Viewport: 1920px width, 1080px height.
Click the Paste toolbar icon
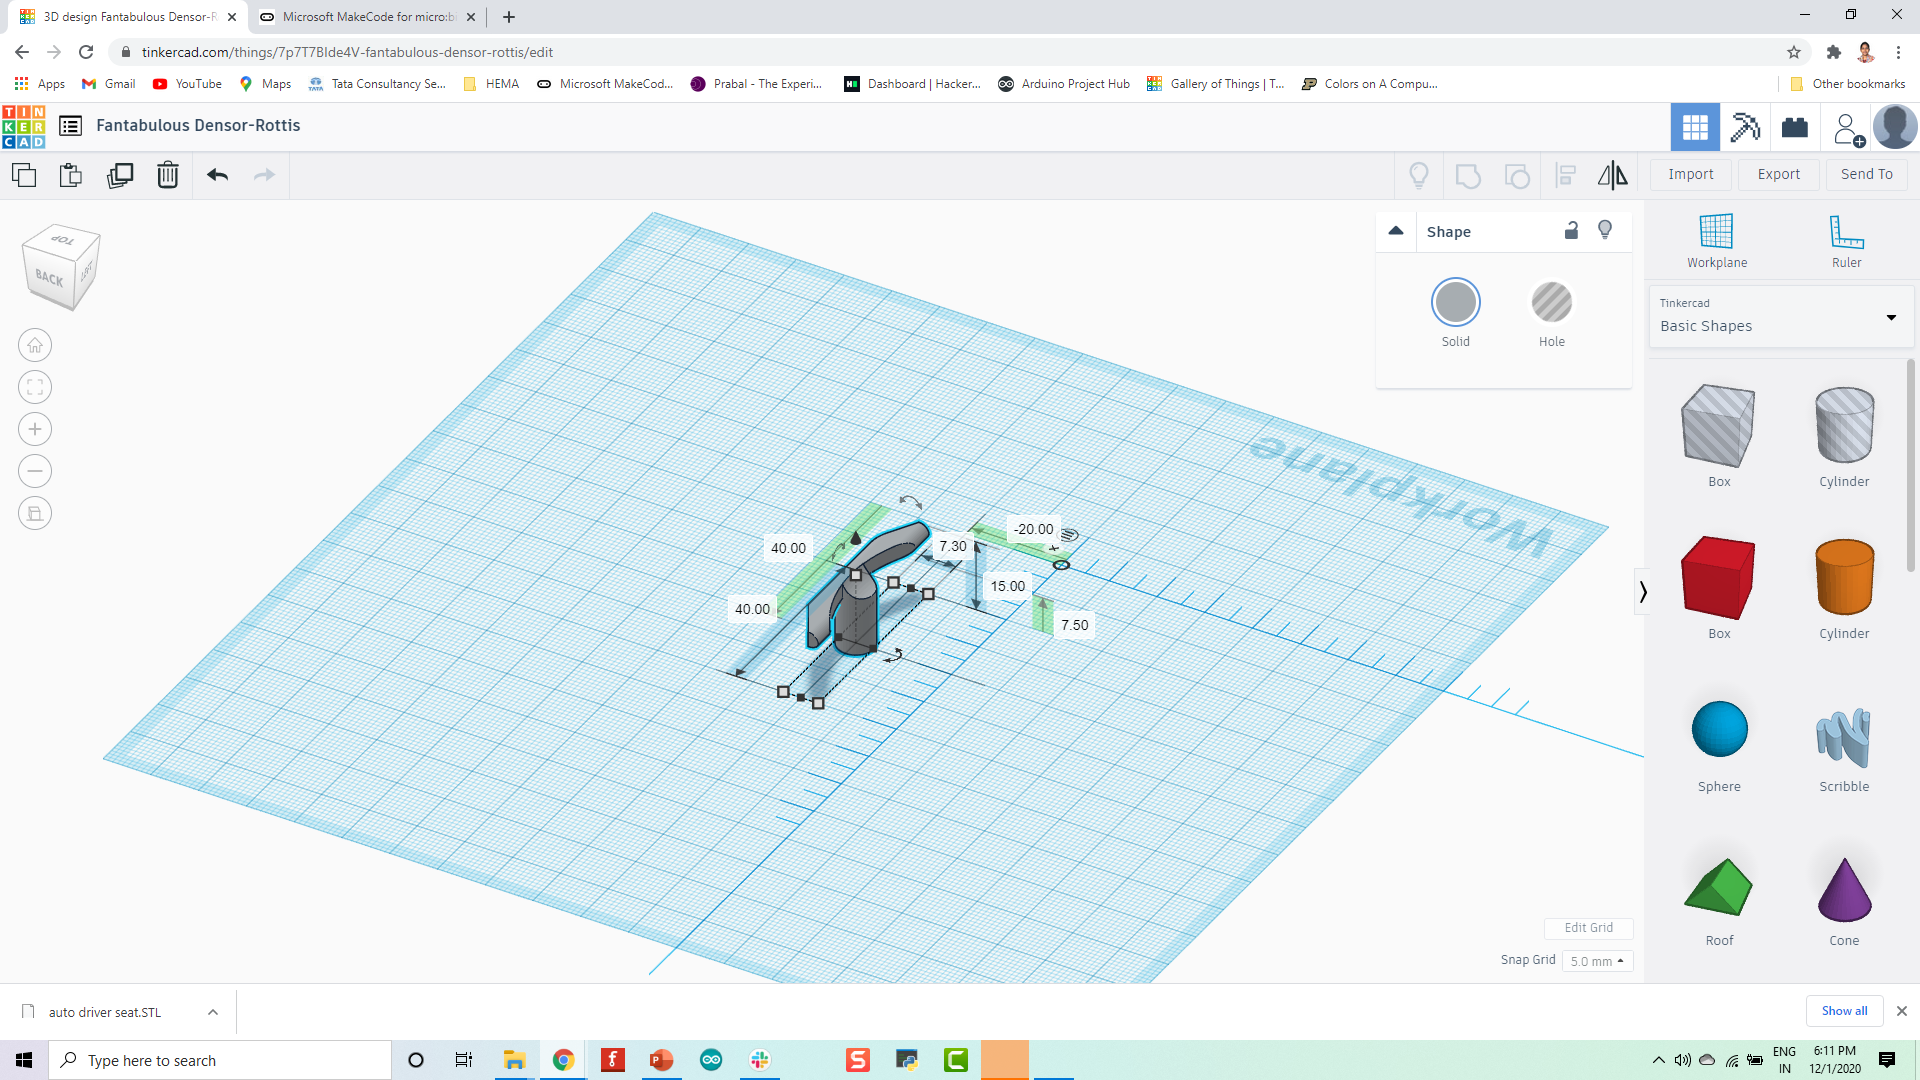tap(71, 175)
